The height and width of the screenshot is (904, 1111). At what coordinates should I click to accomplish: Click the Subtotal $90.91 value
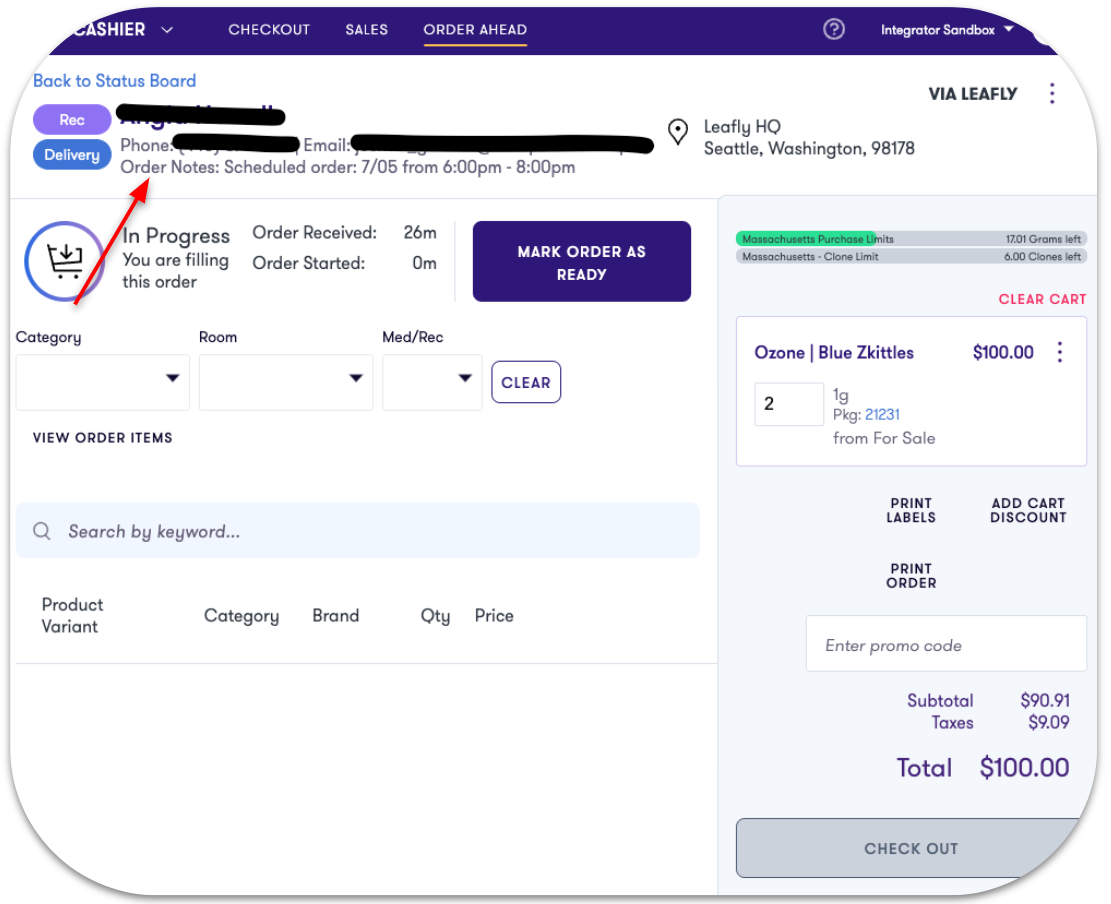[x=1045, y=700]
